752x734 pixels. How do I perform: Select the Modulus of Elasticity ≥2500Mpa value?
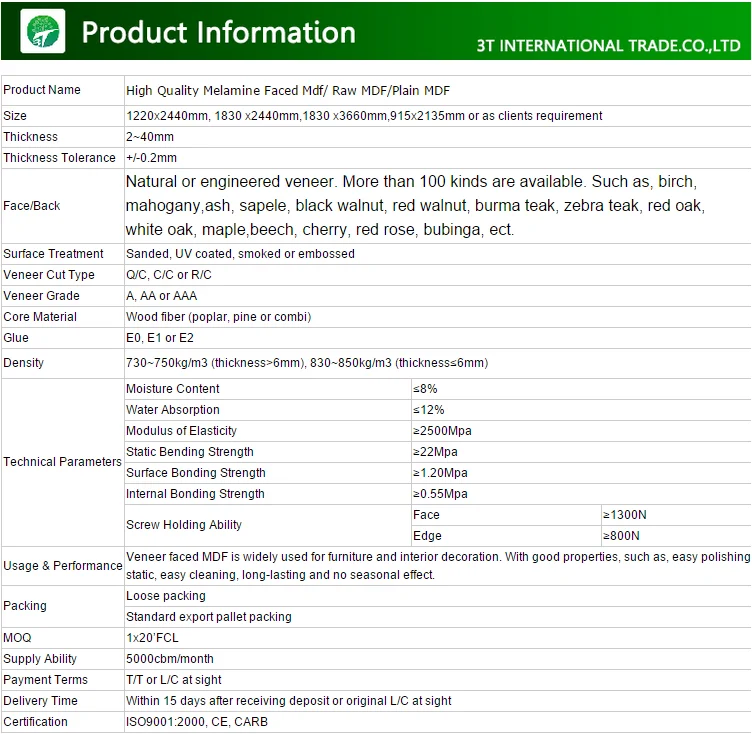pyautogui.click(x=442, y=431)
